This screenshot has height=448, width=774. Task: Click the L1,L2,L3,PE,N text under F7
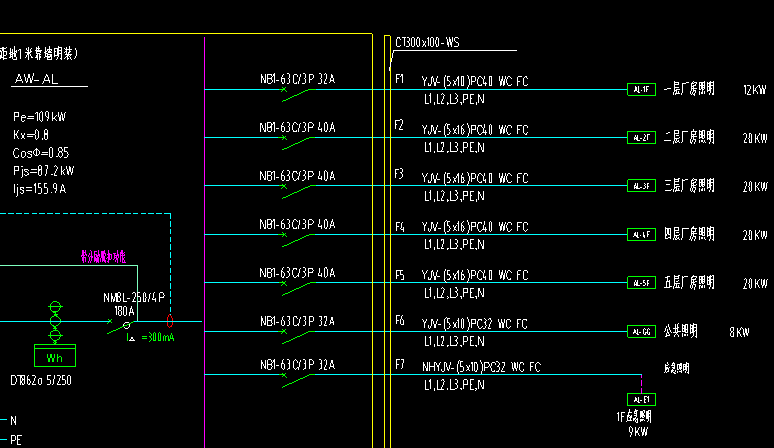(x=454, y=385)
